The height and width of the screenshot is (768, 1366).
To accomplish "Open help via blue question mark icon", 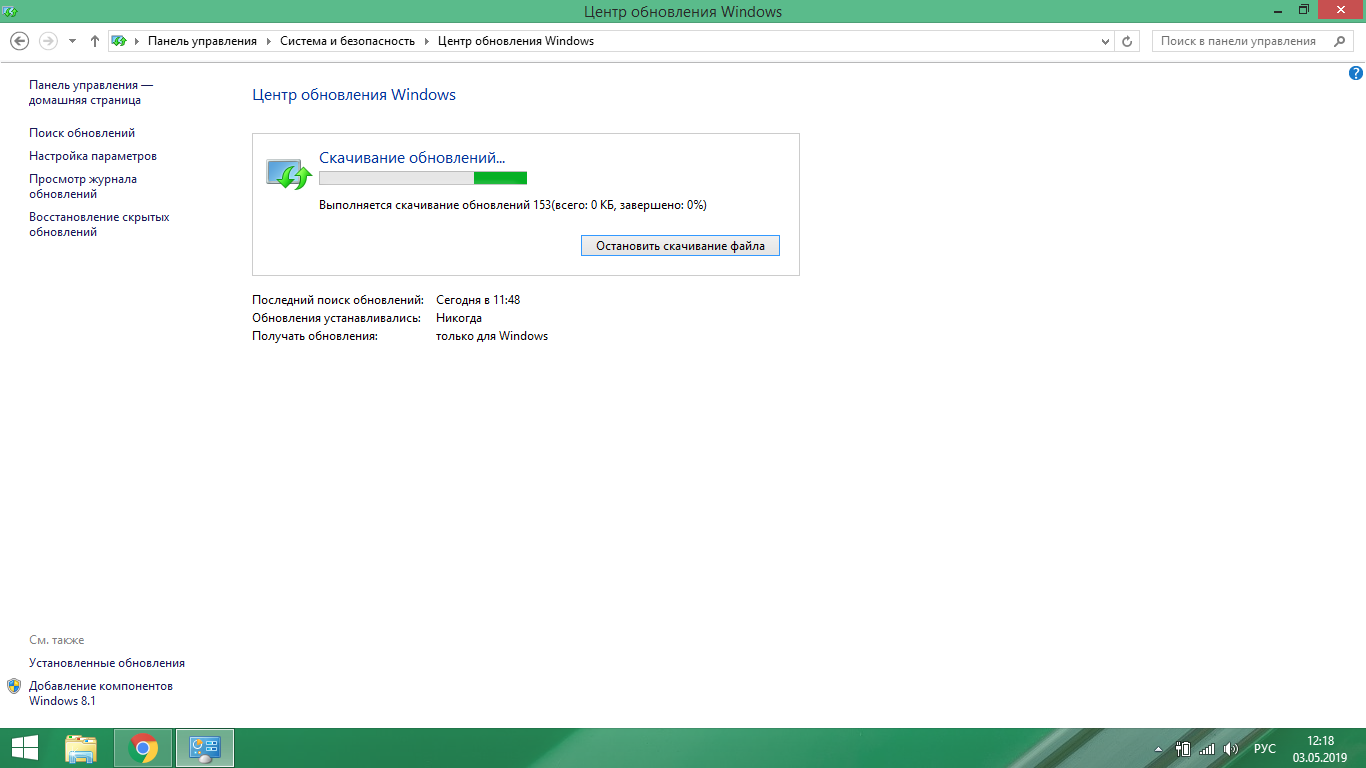I will click(1357, 73).
